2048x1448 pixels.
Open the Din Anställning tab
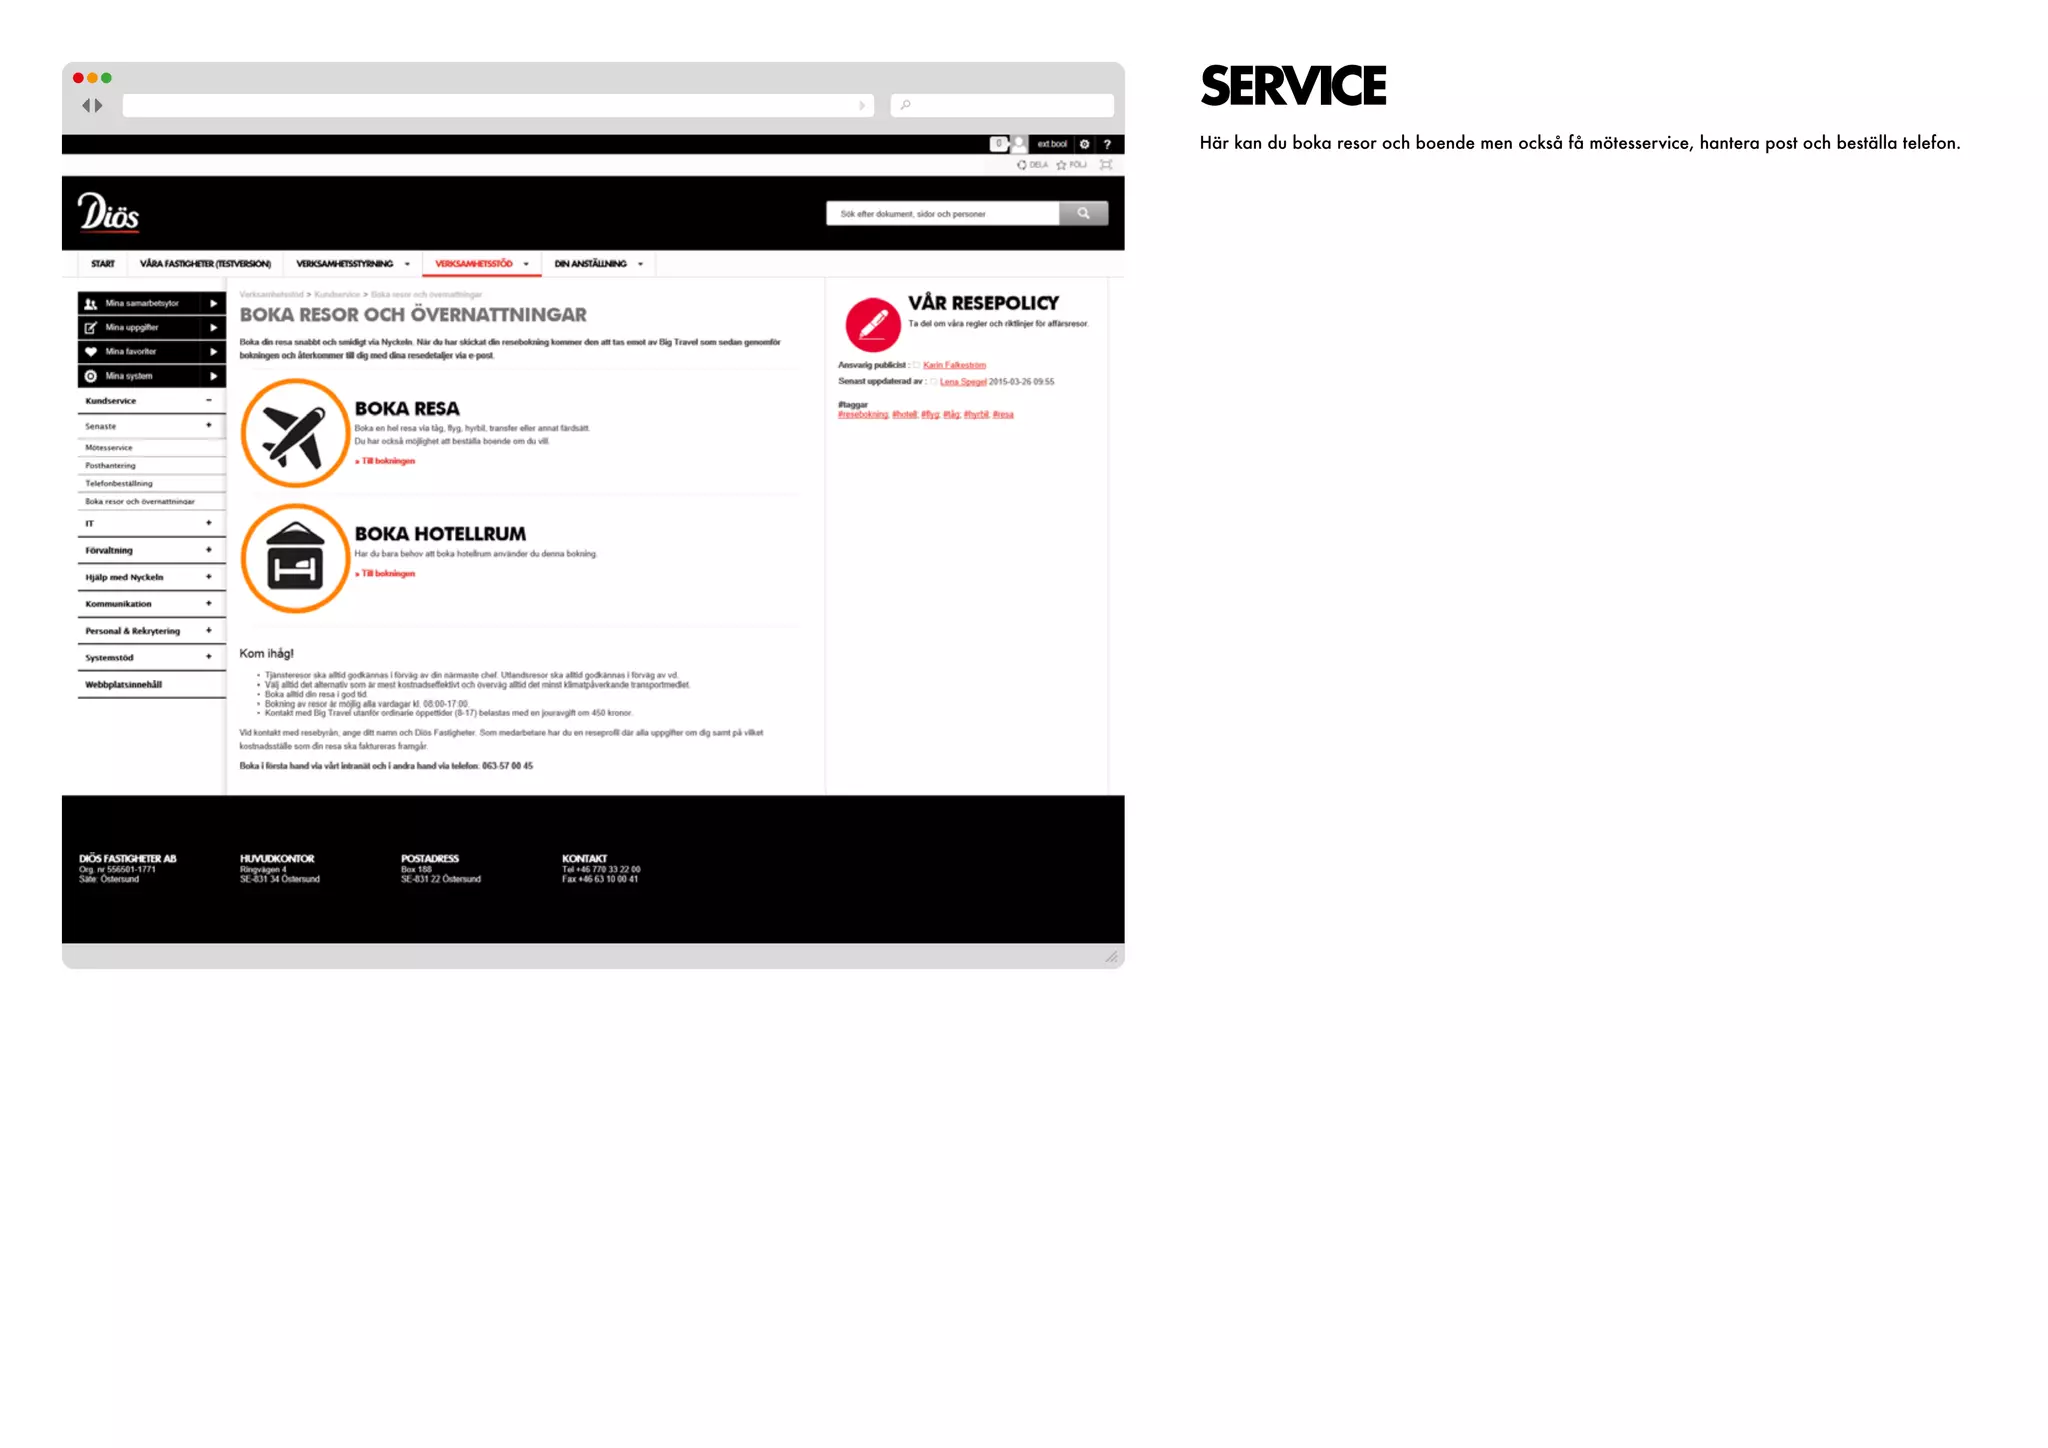pyautogui.click(x=591, y=264)
